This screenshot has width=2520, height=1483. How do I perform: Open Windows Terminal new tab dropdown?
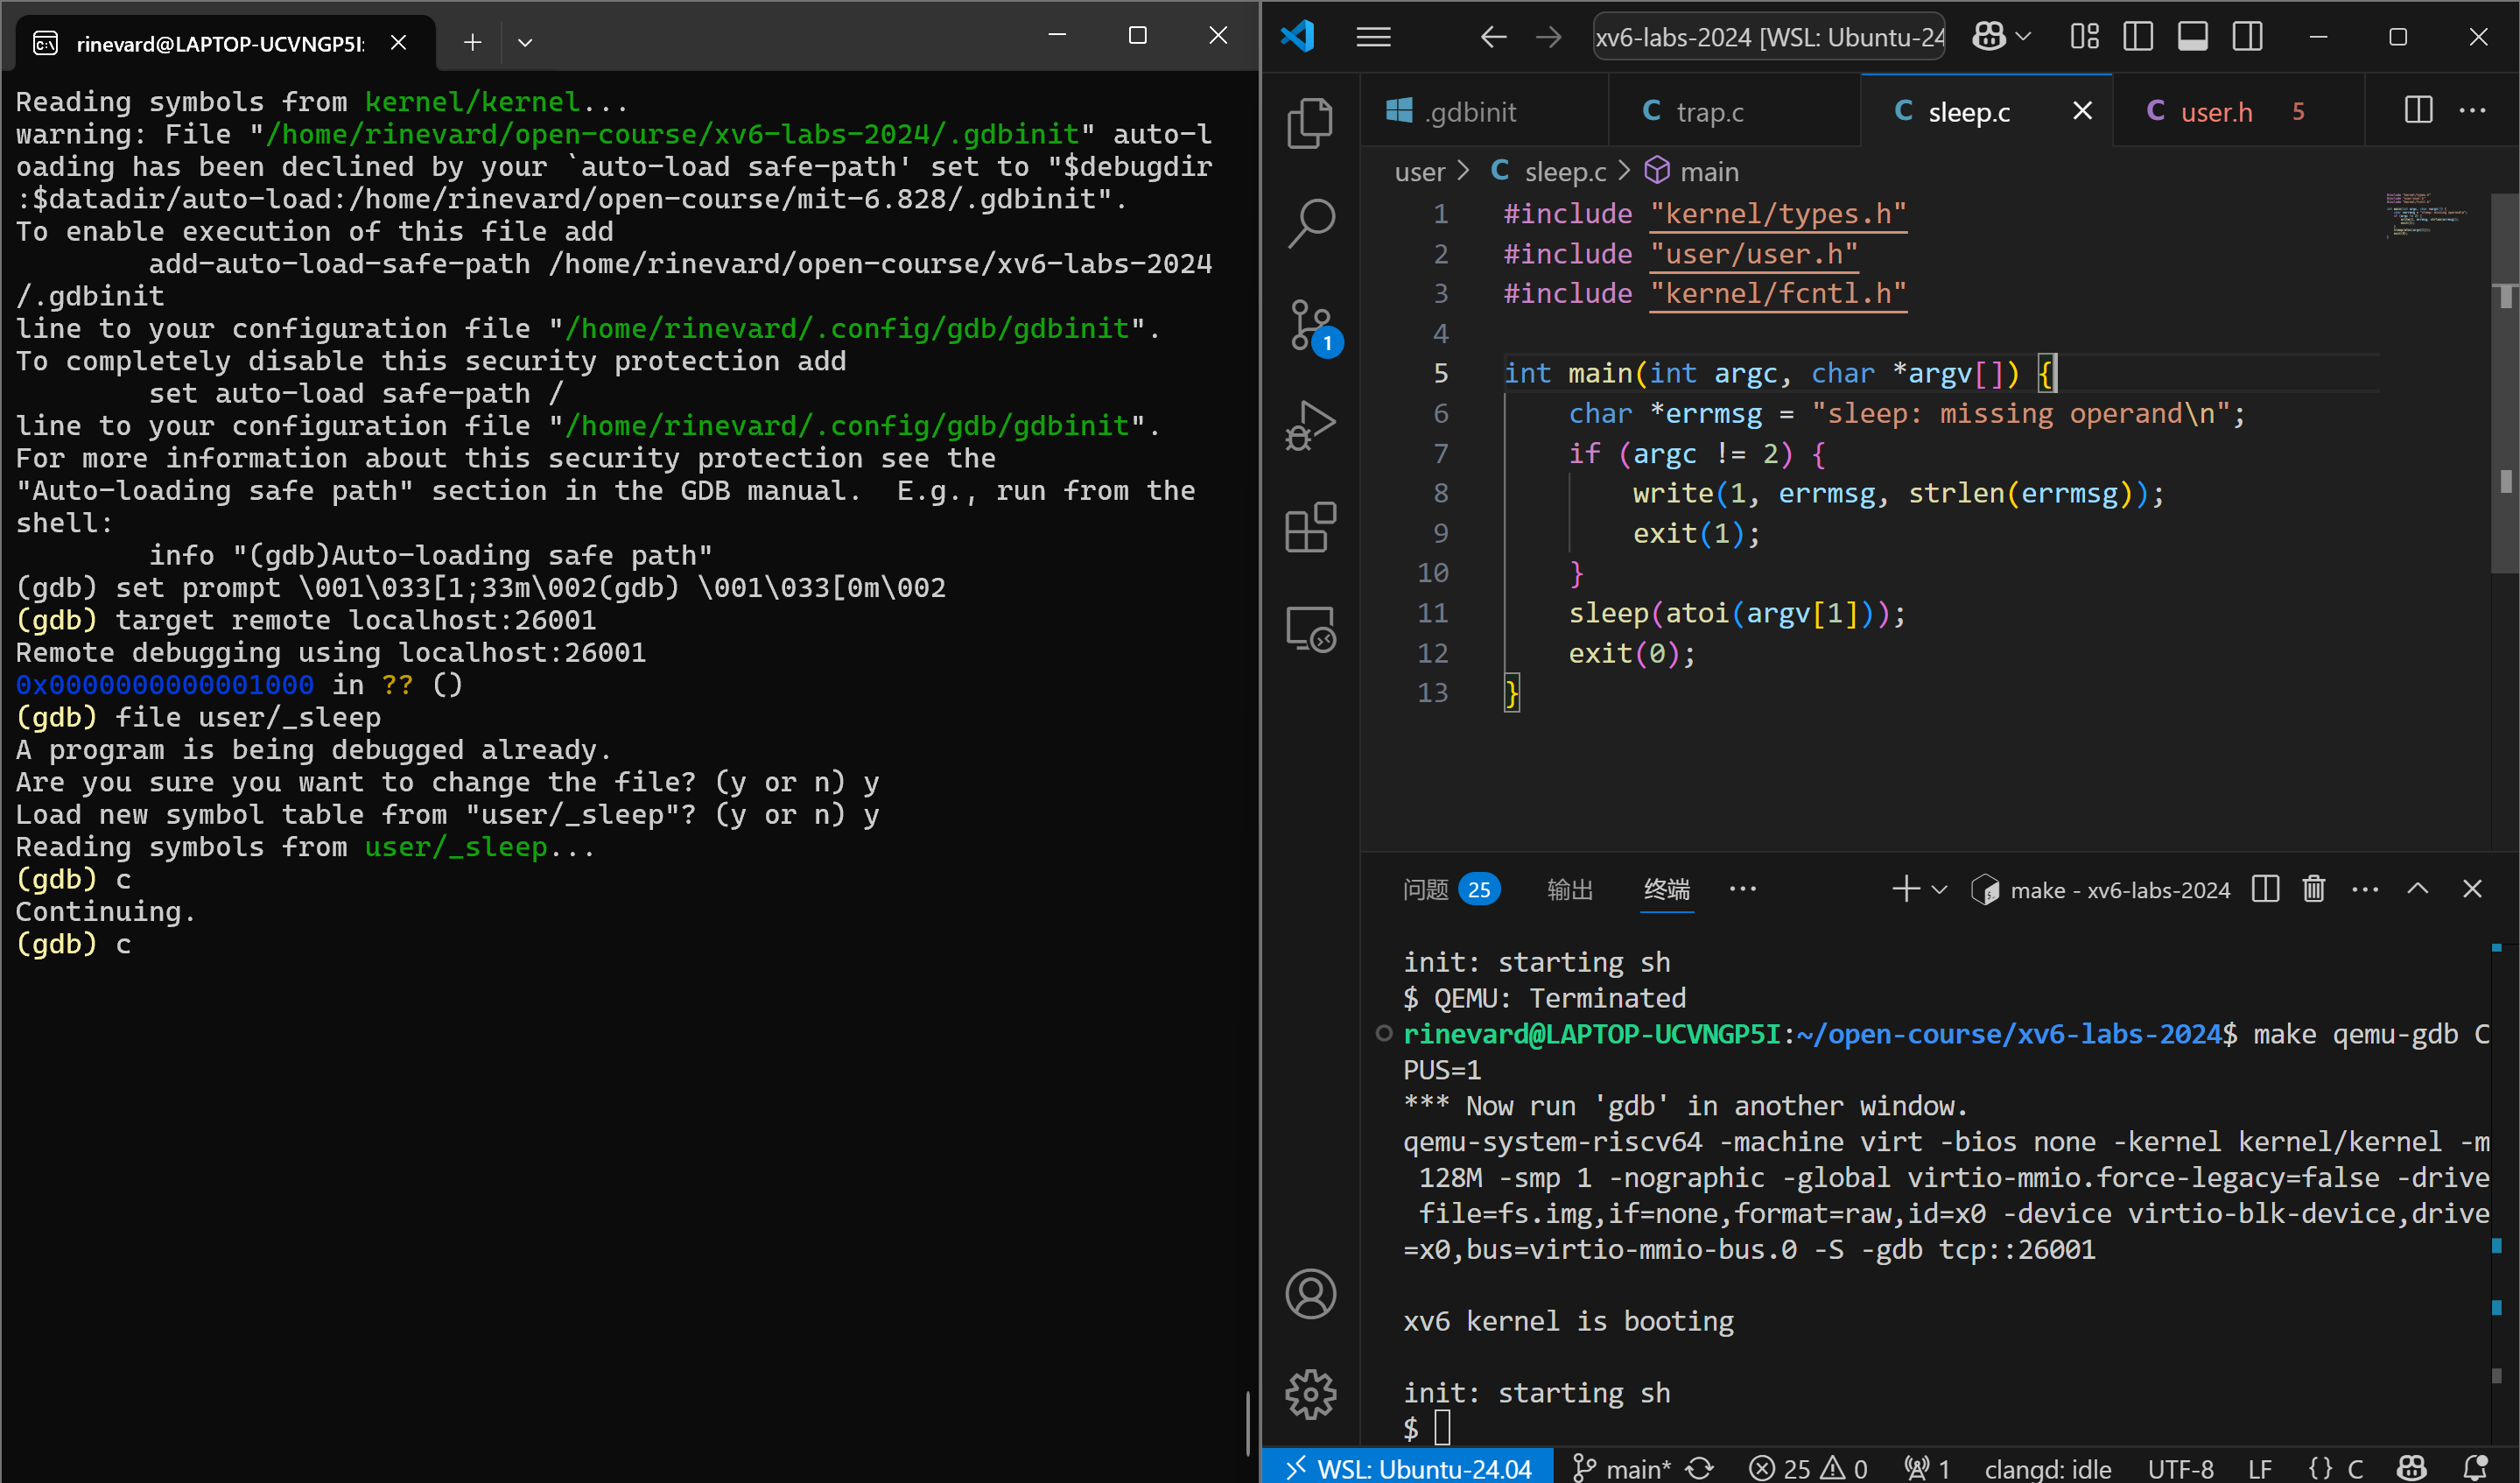tap(525, 42)
